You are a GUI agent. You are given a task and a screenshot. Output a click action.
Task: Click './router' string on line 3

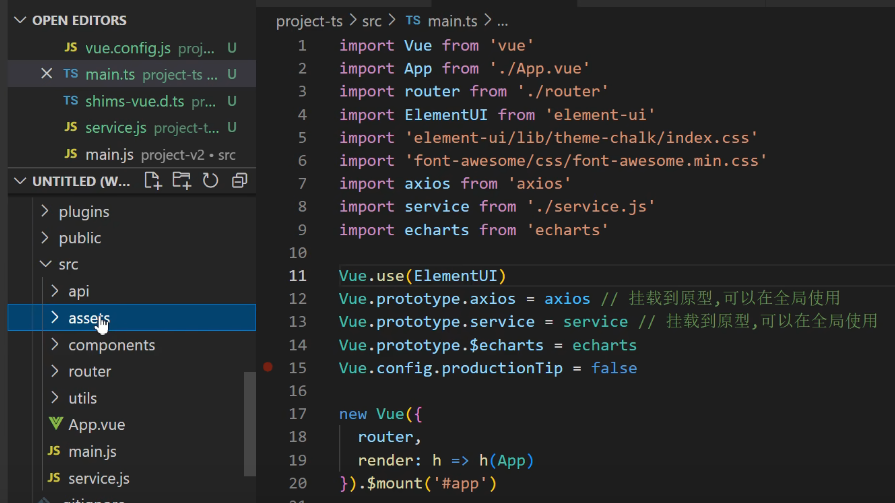click(563, 91)
